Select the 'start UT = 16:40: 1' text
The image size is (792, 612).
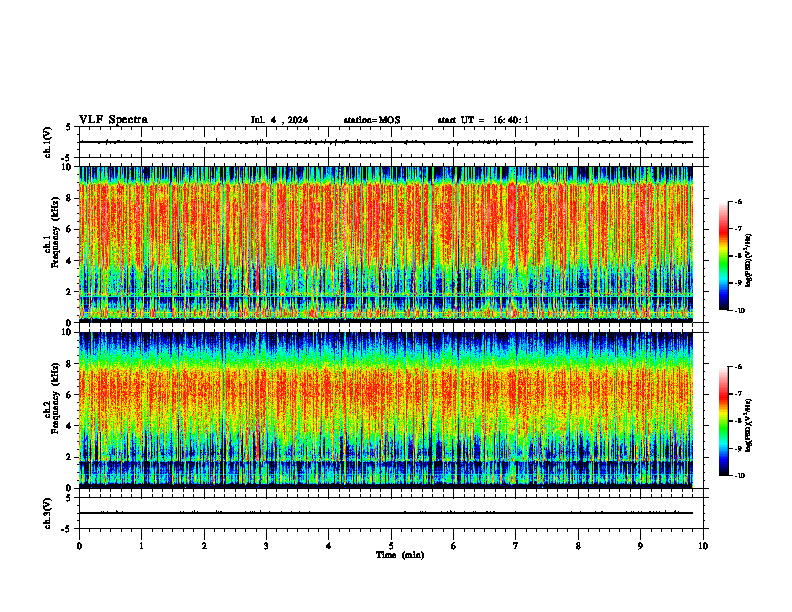[x=483, y=120]
